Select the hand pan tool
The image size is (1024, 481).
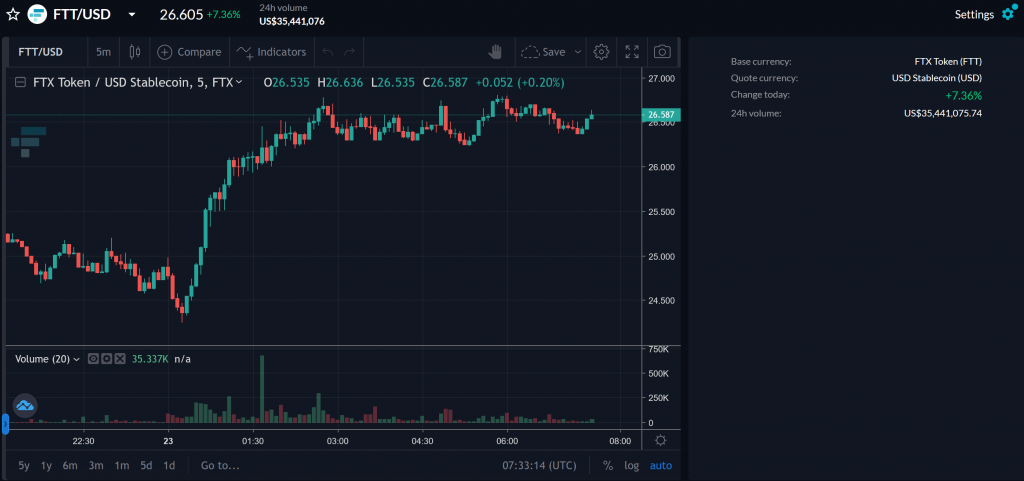tap(495, 52)
